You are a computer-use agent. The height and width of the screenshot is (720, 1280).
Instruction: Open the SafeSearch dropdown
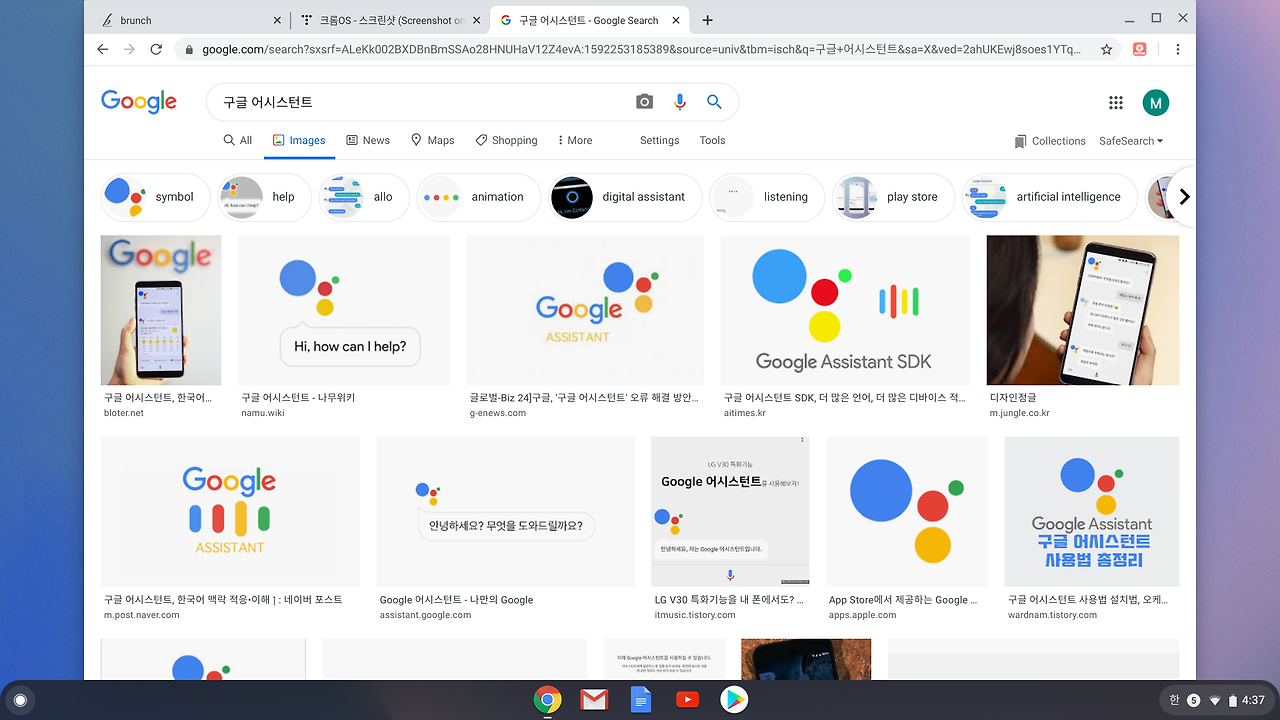[x=1131, y=141]
